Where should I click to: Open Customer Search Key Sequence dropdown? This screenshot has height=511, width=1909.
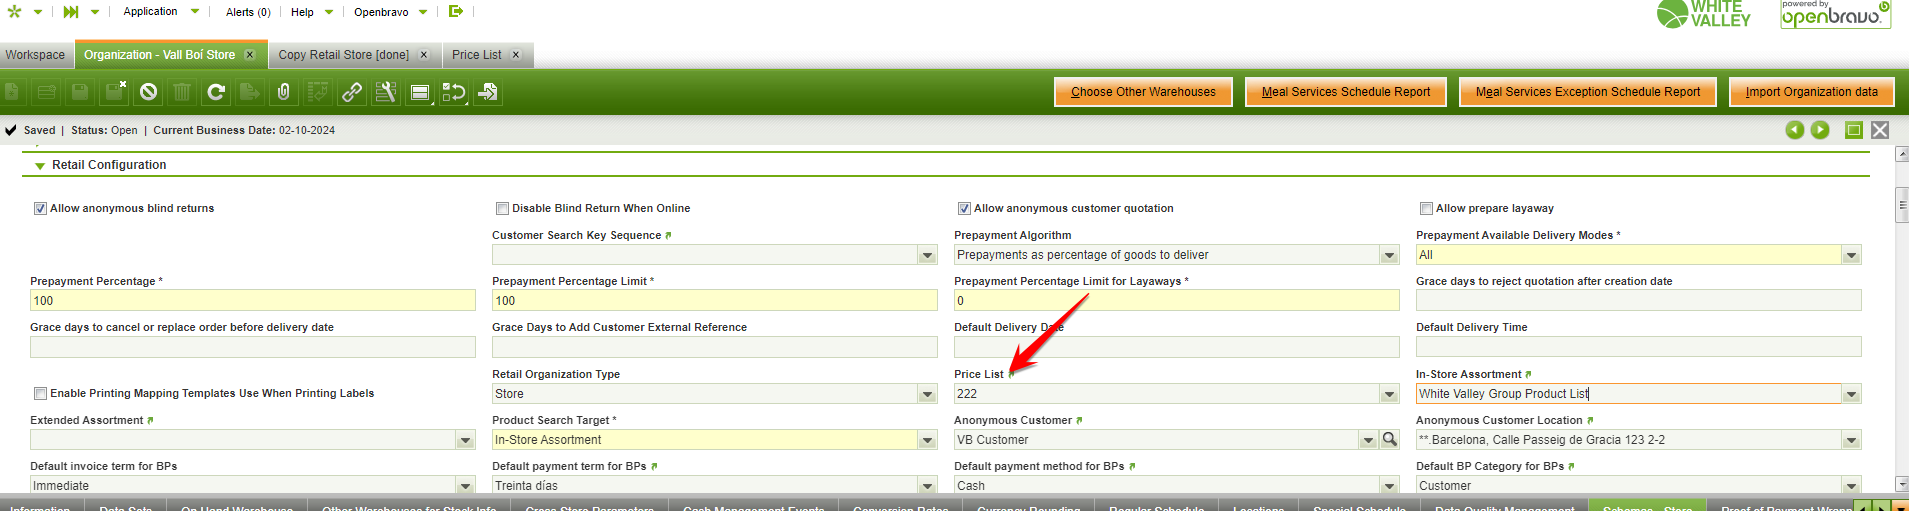pos(928,255)
